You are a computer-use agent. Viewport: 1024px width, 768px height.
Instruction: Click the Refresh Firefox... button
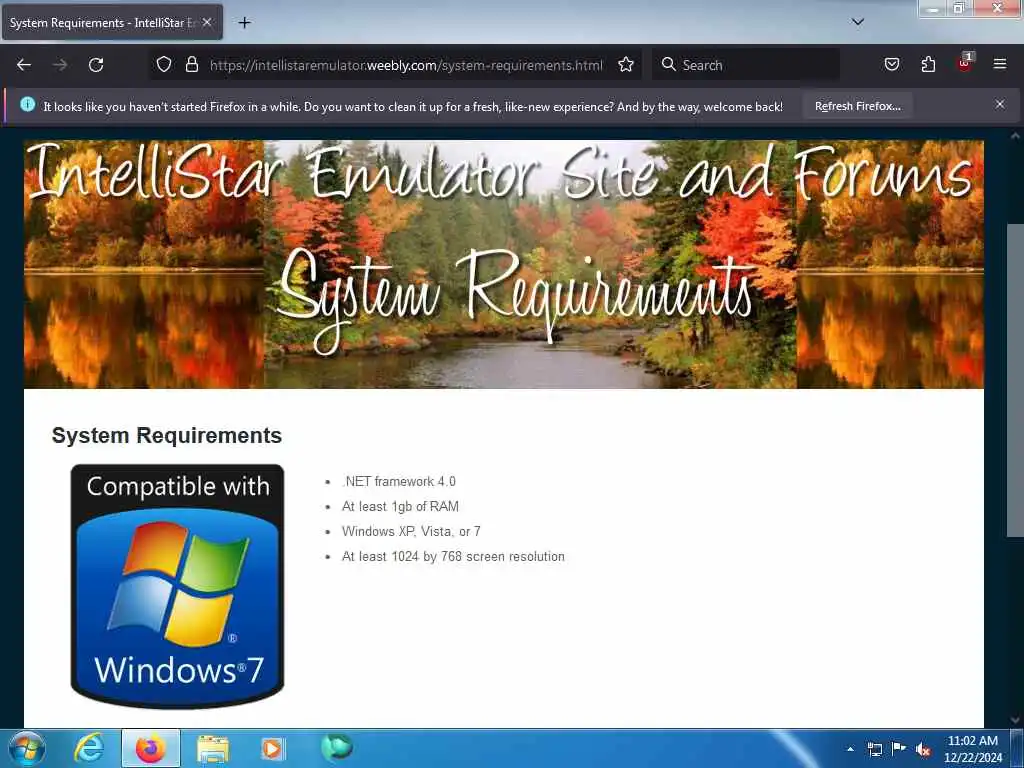pos(857,106)
